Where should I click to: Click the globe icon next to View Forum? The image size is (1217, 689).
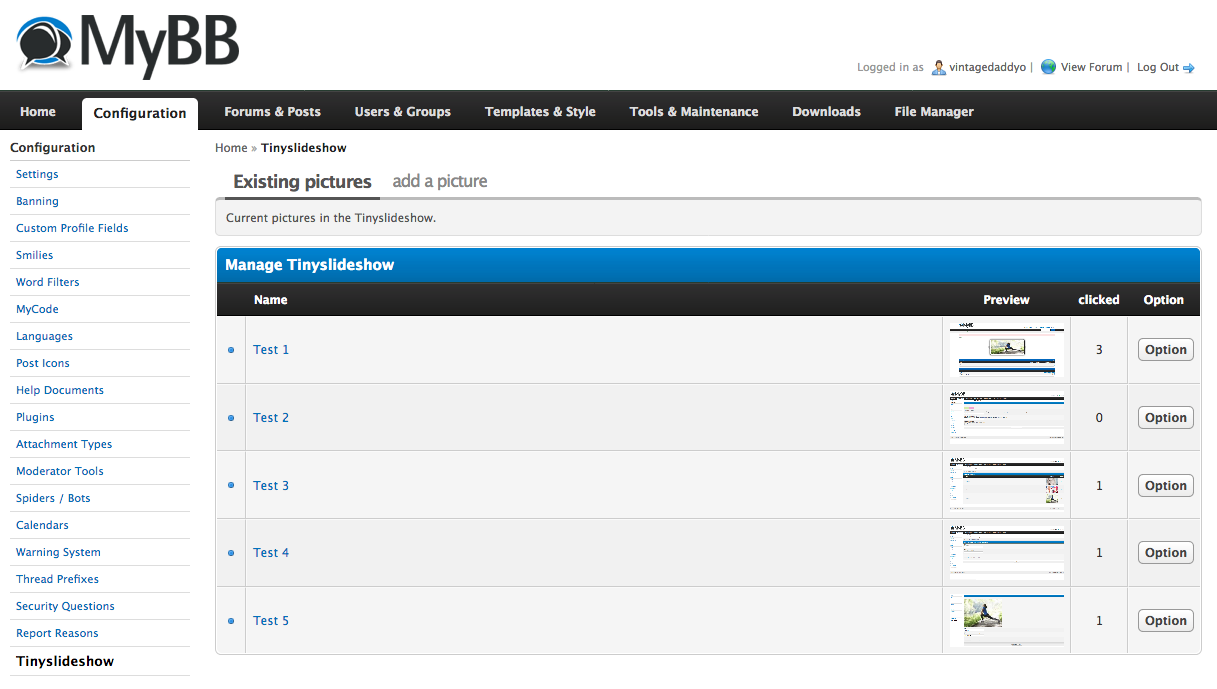click(x=1048, y=67)
